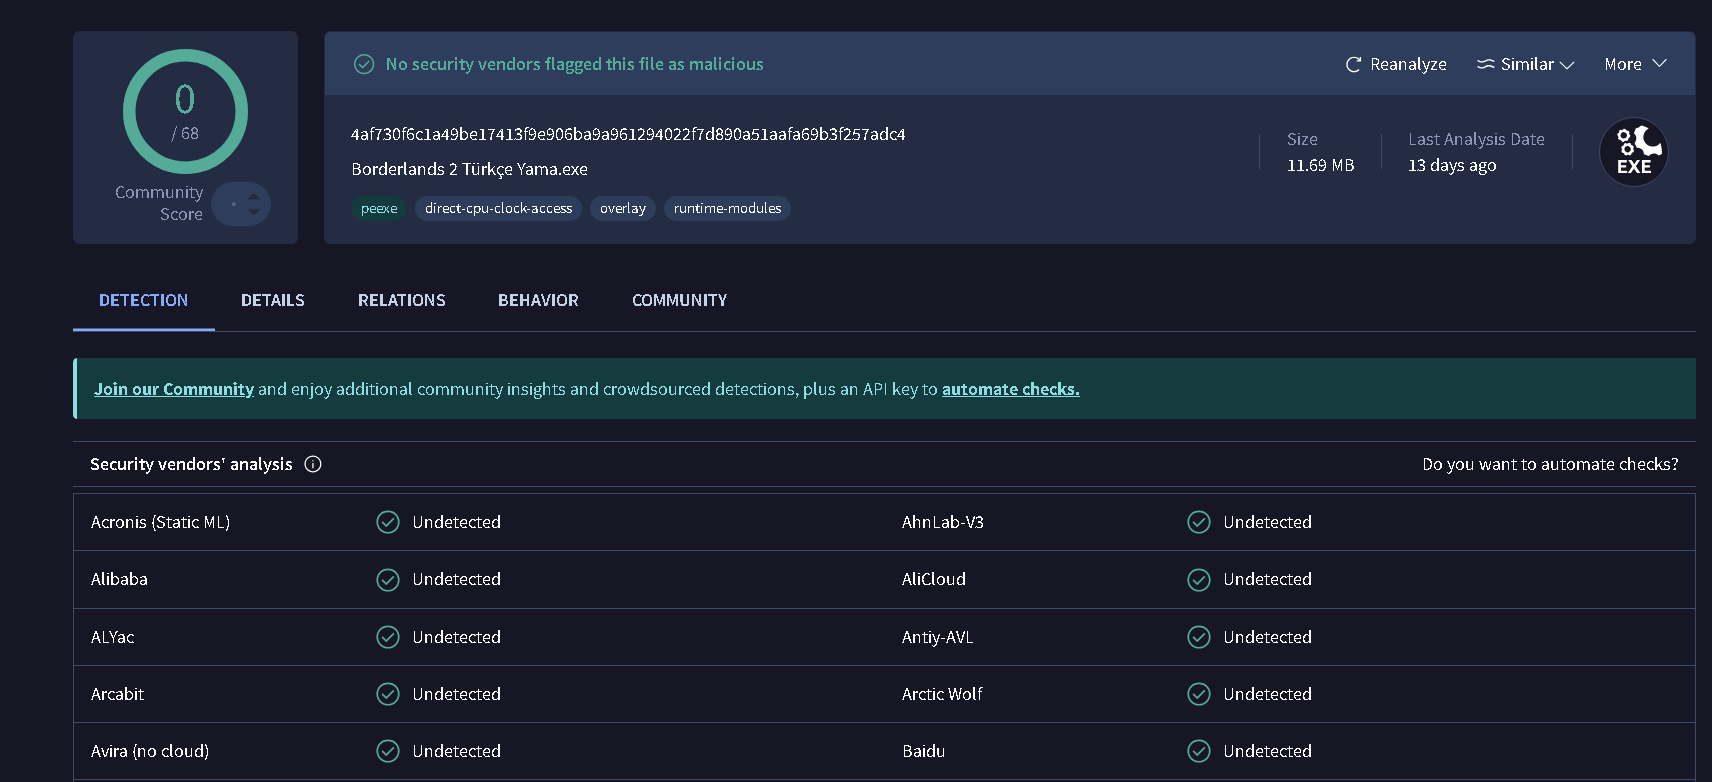Click the green checkmark icon in the no-detections banner

[x=364, y=64]
